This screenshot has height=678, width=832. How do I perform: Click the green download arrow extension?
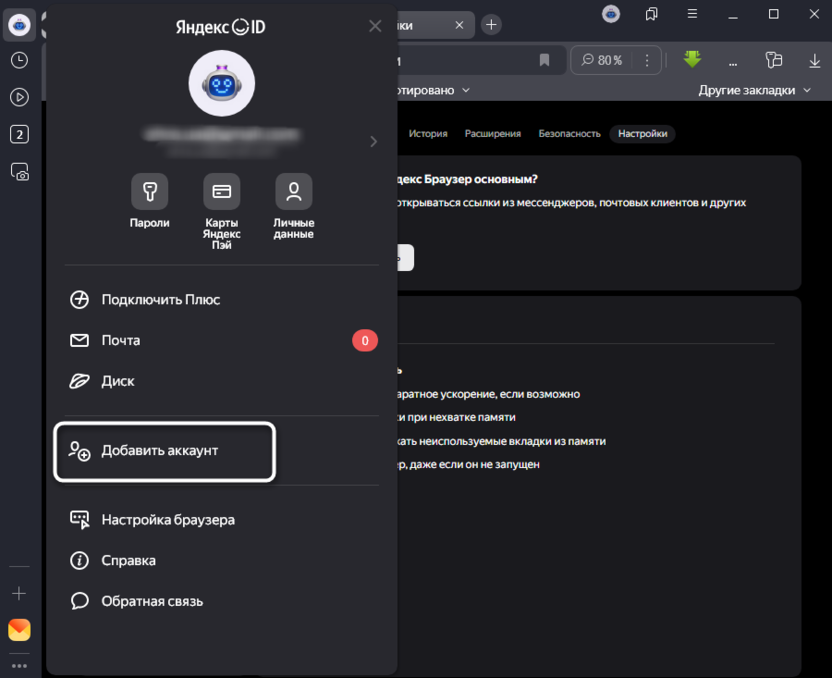(692, 59)
